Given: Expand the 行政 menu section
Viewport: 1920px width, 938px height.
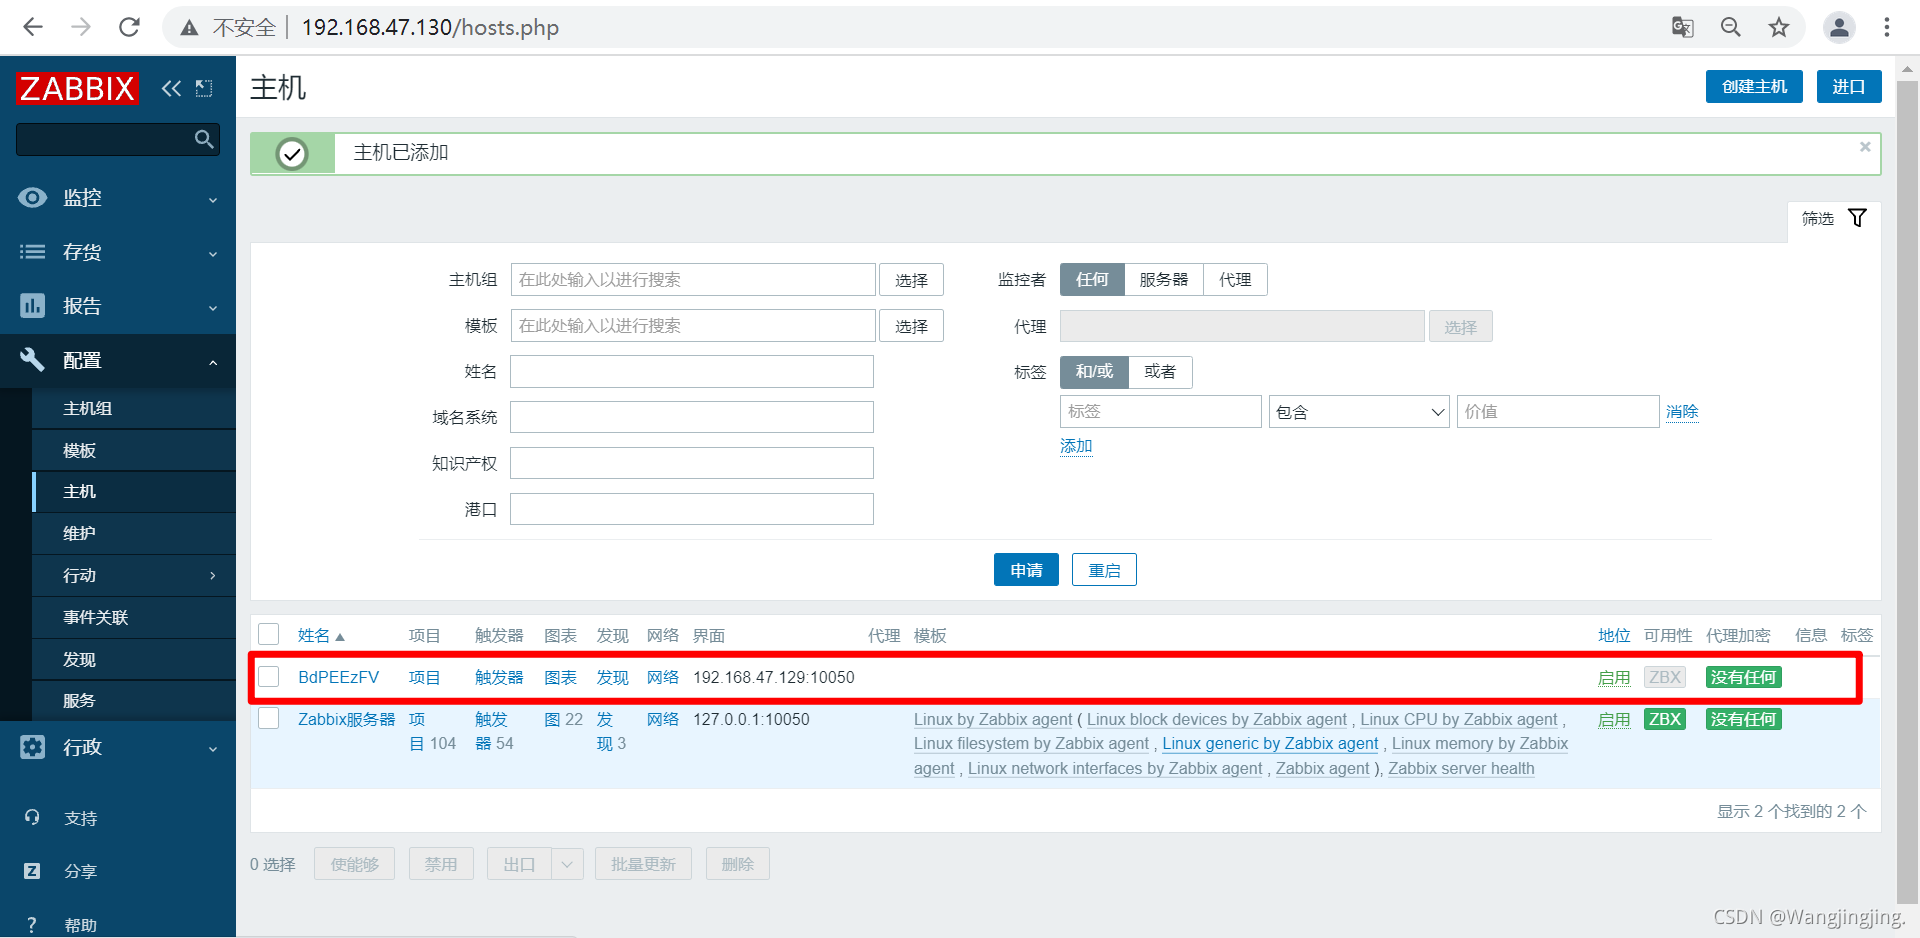Looking at the screenshot, I should (118, 747).
